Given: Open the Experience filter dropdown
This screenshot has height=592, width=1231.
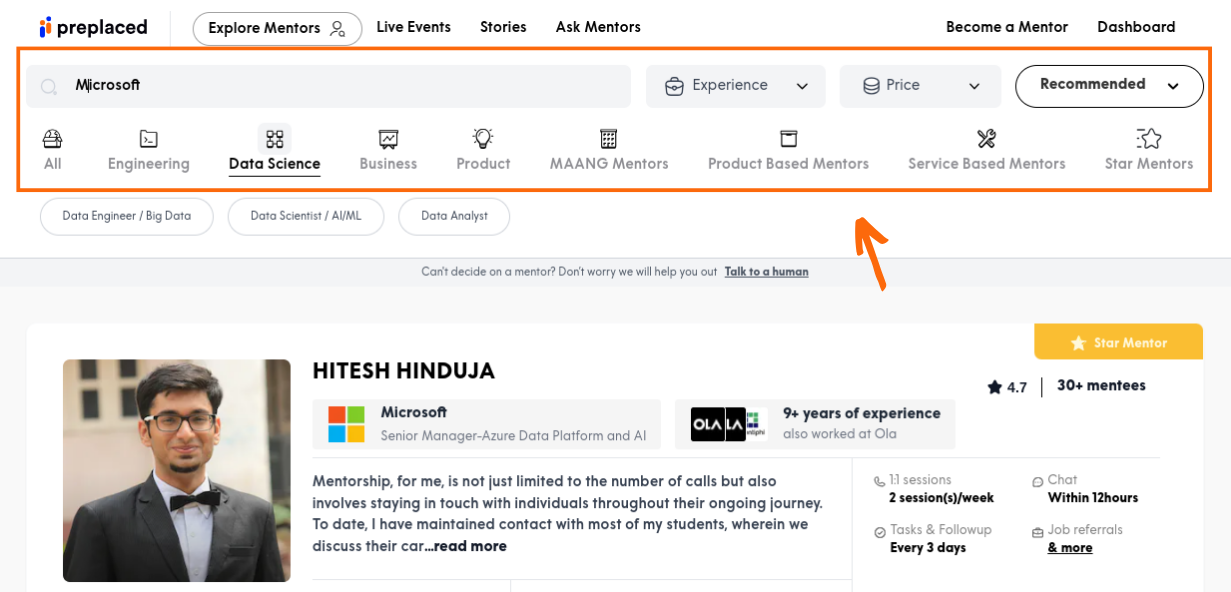Looking at the screenshot, I should 736,86.
